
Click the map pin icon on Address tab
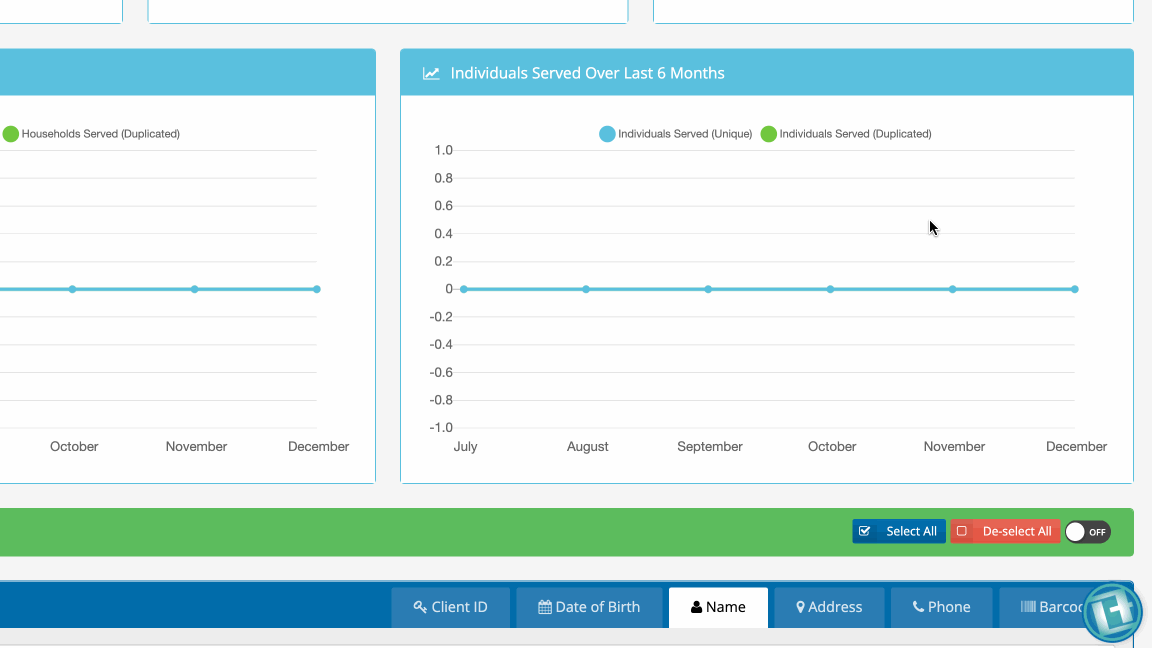tap(800, 607)
